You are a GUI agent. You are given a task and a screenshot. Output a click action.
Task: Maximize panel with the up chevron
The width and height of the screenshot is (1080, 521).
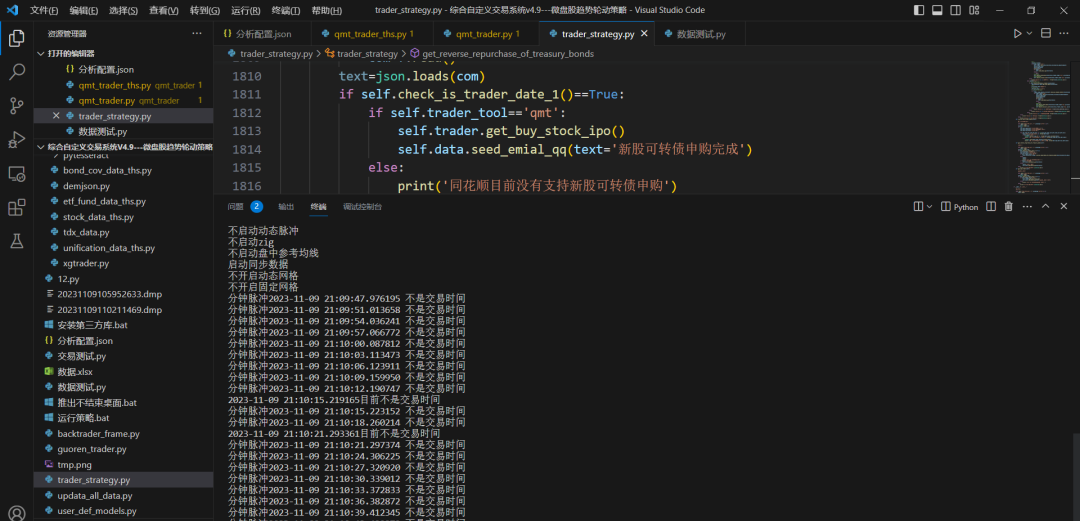pos(1045,207)
